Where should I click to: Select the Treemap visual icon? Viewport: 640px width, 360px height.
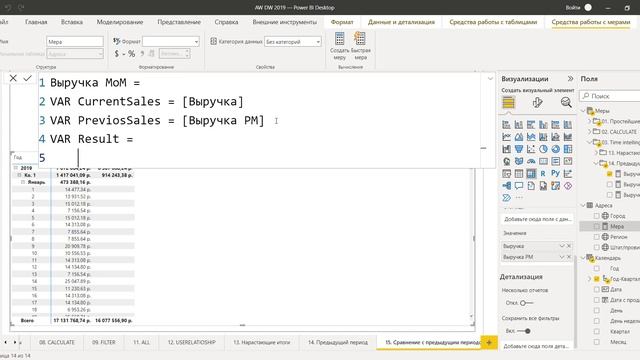point(567,149)
